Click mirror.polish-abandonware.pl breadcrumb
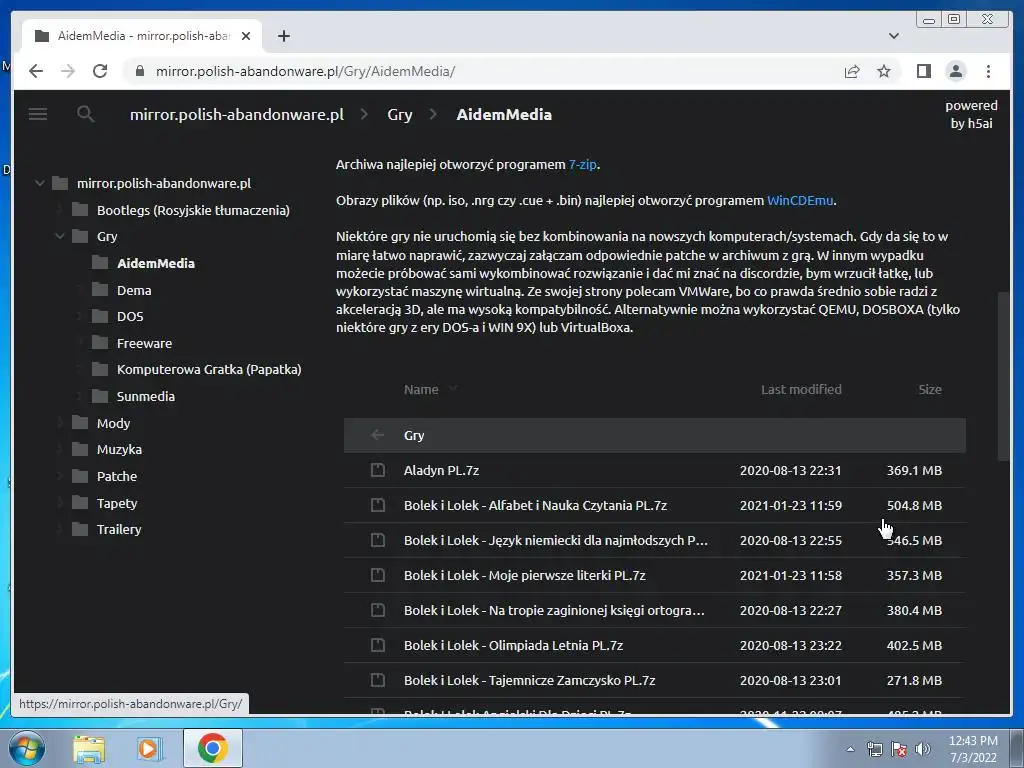 237,114
